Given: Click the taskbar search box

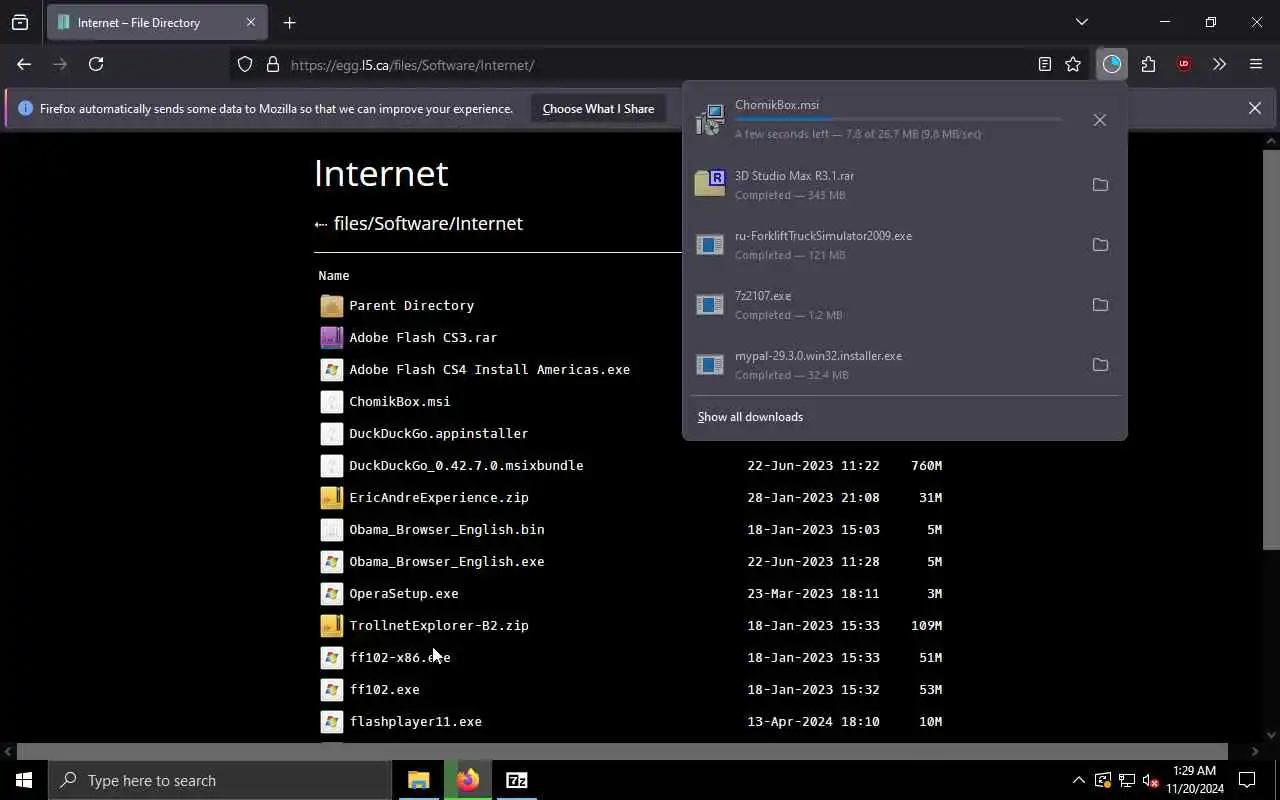Looking at the screenshot, I should click(220, 780).
